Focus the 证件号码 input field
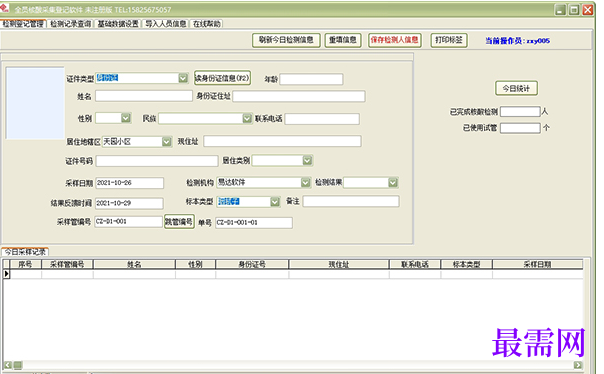This screenshot has height=374, width=604. point(157,161)
